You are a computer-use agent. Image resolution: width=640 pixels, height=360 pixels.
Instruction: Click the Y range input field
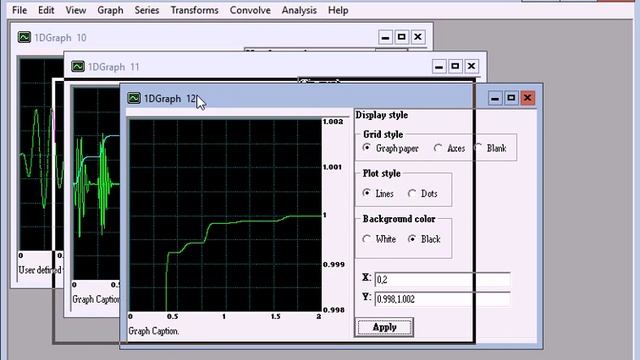coord(442,299)
